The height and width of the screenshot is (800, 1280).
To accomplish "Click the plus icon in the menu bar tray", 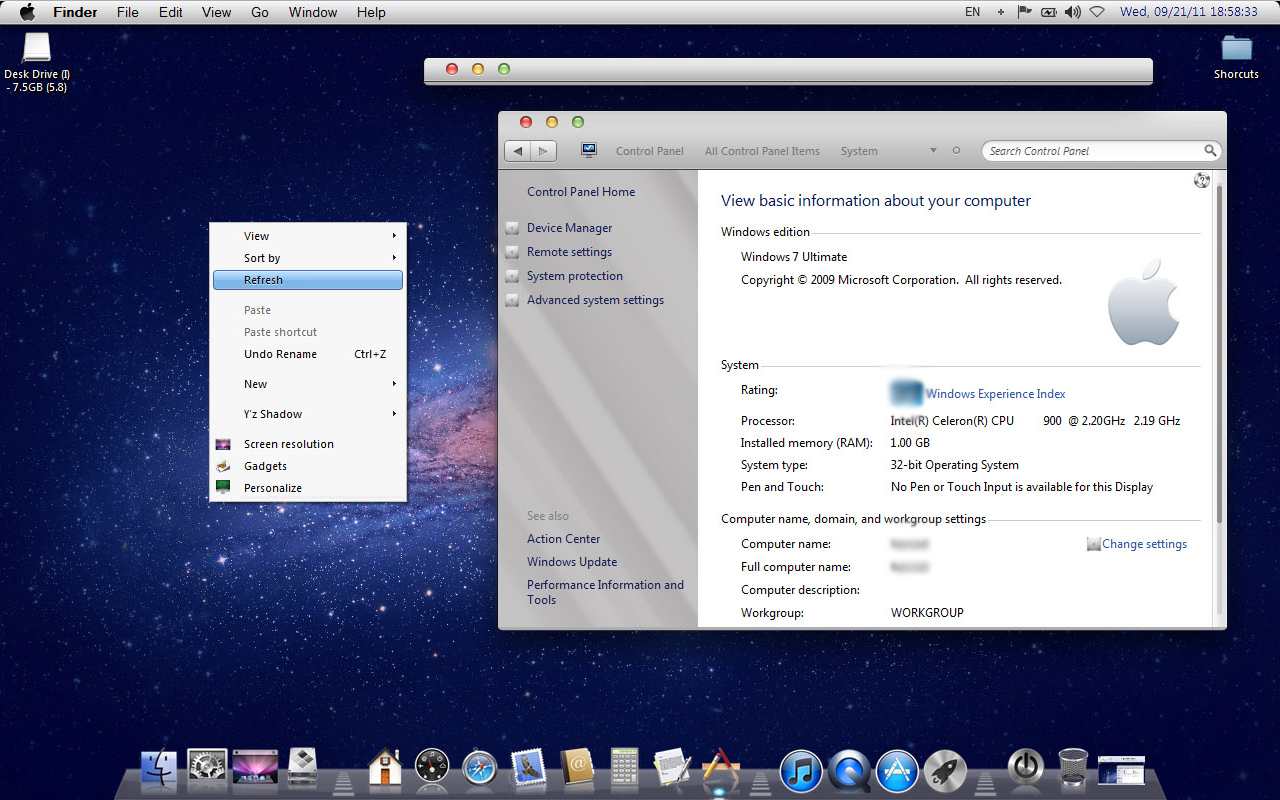I will pyautogui.click(x=1001, y=12).
